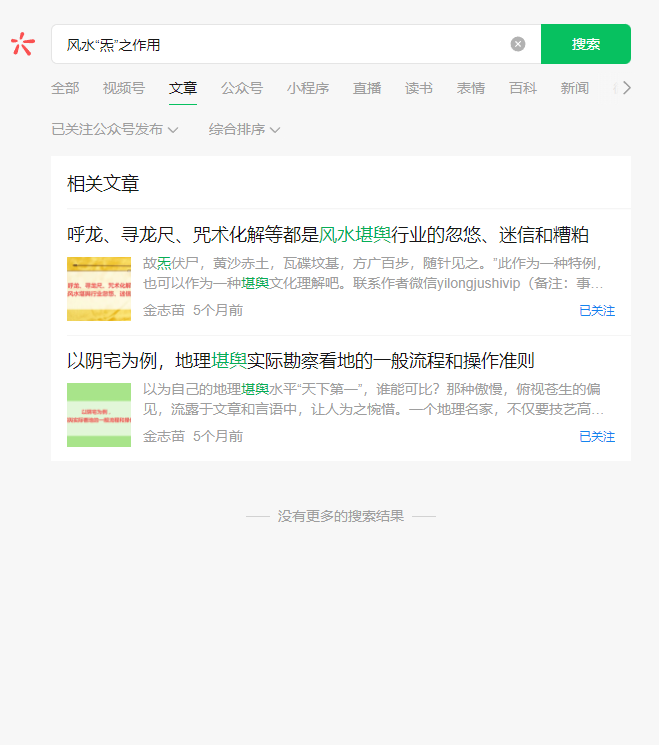Click 5个月前 timestamp on the 以阴宅为例 article
This screenshot has height=745, width=659.
point(218,436)
